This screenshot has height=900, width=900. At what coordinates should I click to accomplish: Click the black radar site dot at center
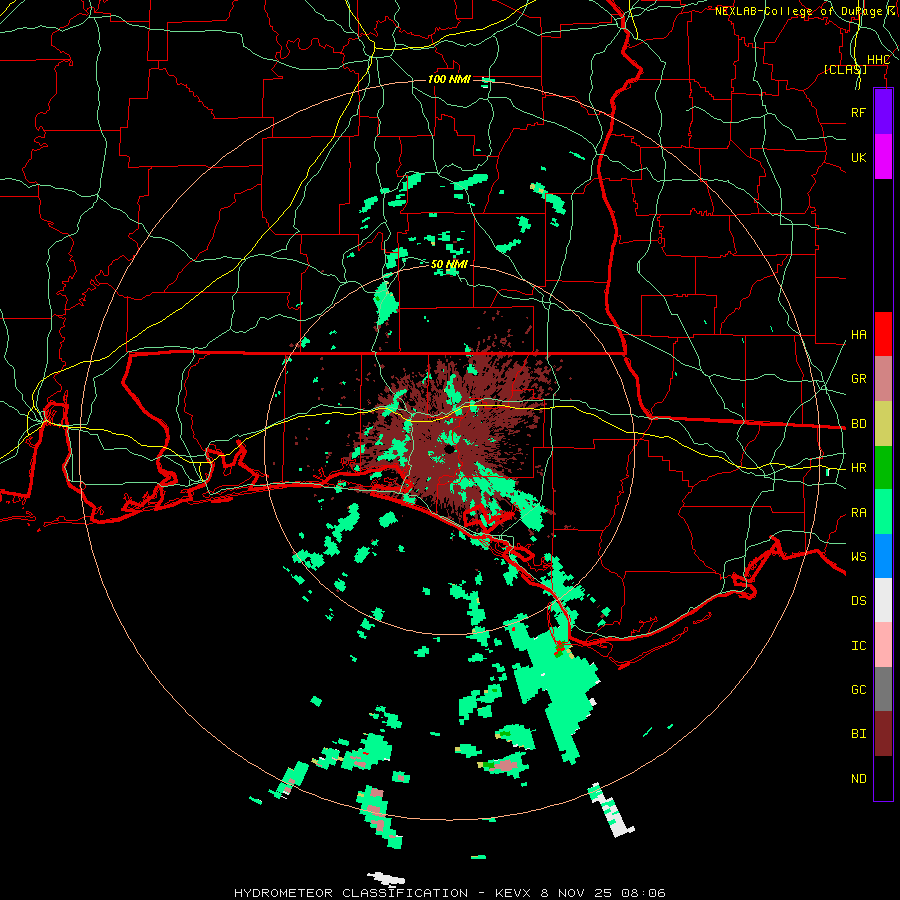(450, 449)
